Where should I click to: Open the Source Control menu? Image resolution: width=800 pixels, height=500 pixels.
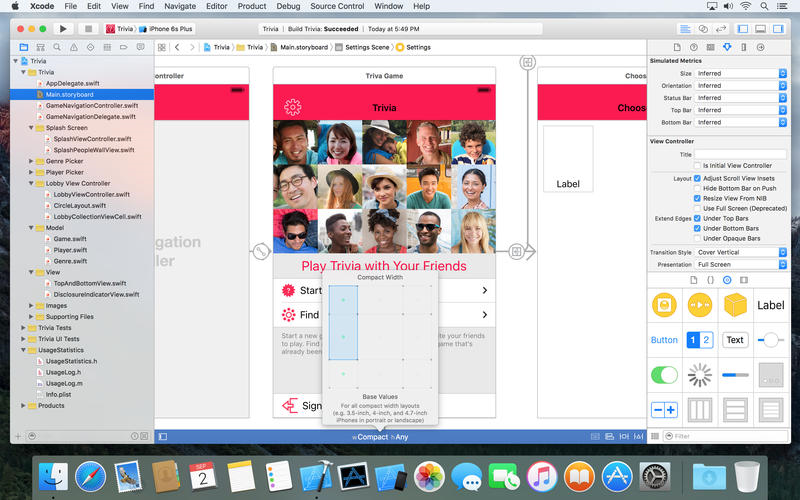click(x=337, y=6)
